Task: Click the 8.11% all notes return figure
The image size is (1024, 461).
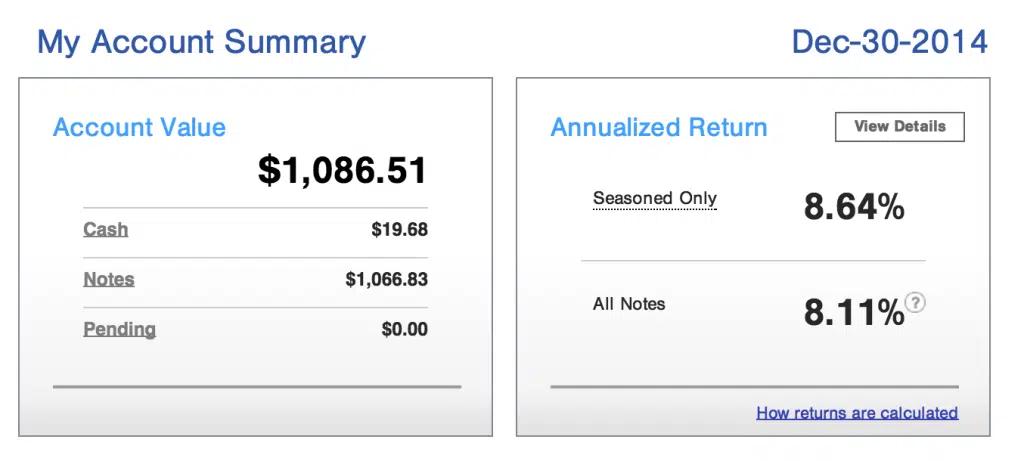Action: (852, 312)
